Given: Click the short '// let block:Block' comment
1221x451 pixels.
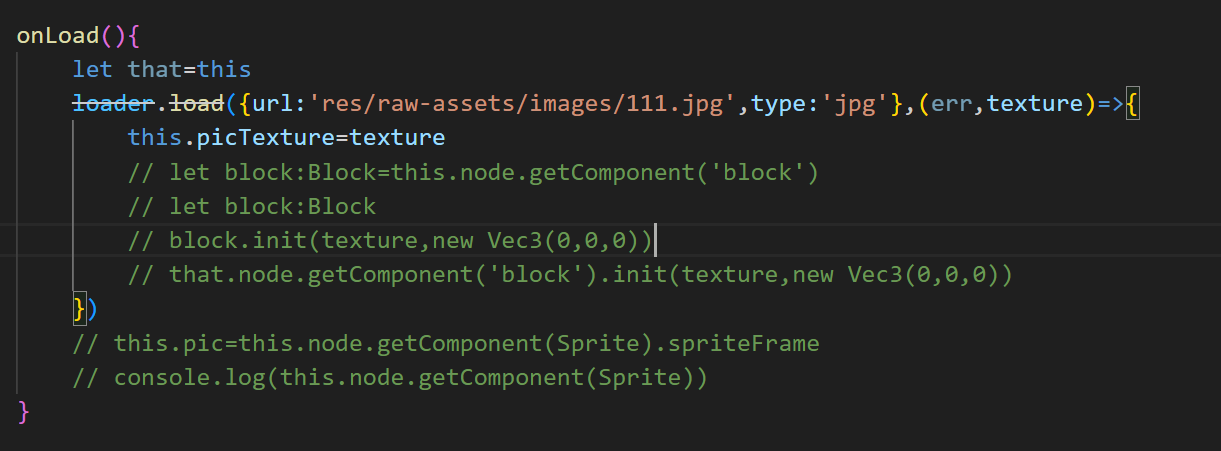Looking at the screenshot, I should point(251,207).
